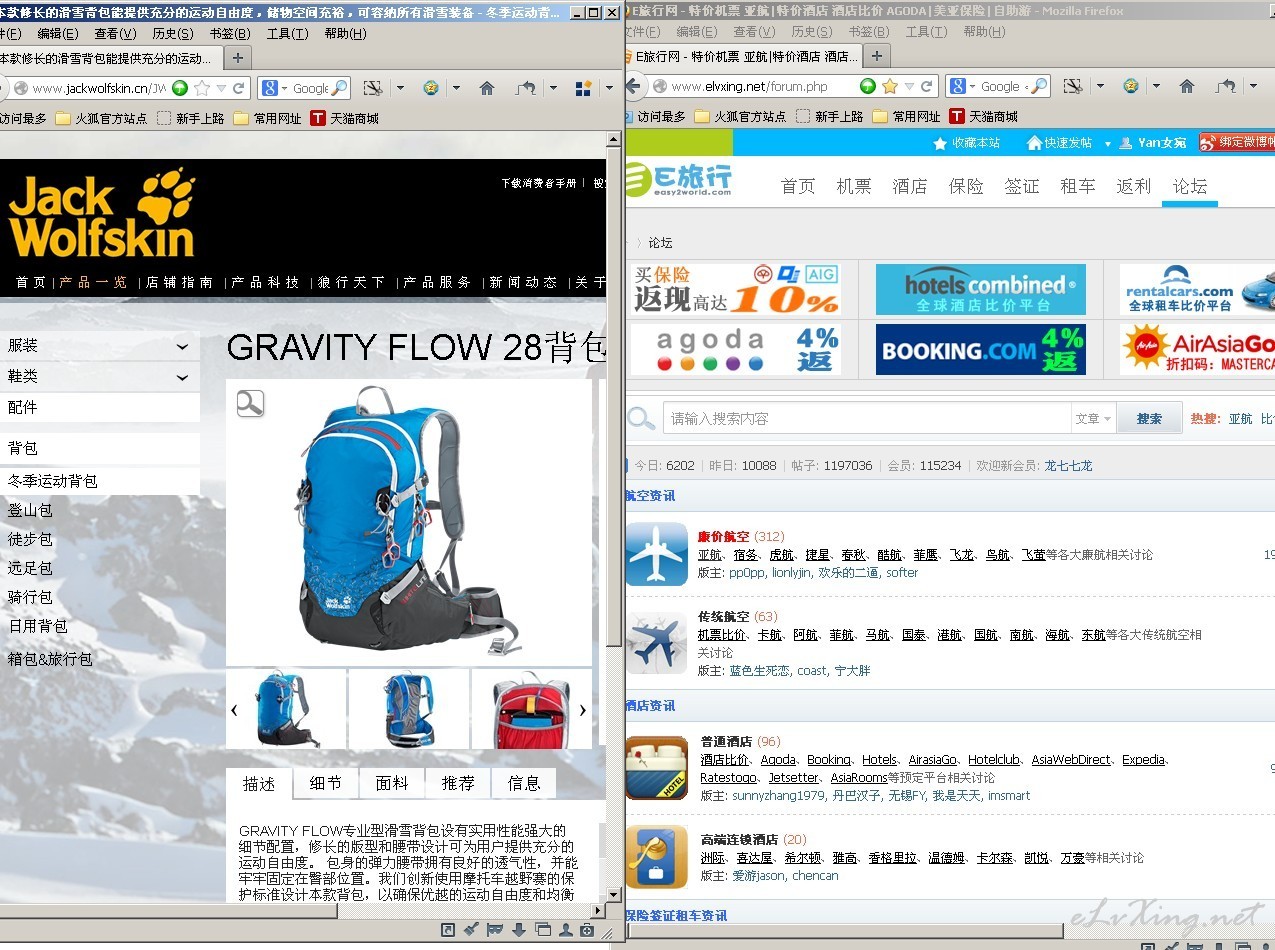Click the 快速发帖 link
The width and height of the screenshot is (1275, 950).
tap(1059, 143)
